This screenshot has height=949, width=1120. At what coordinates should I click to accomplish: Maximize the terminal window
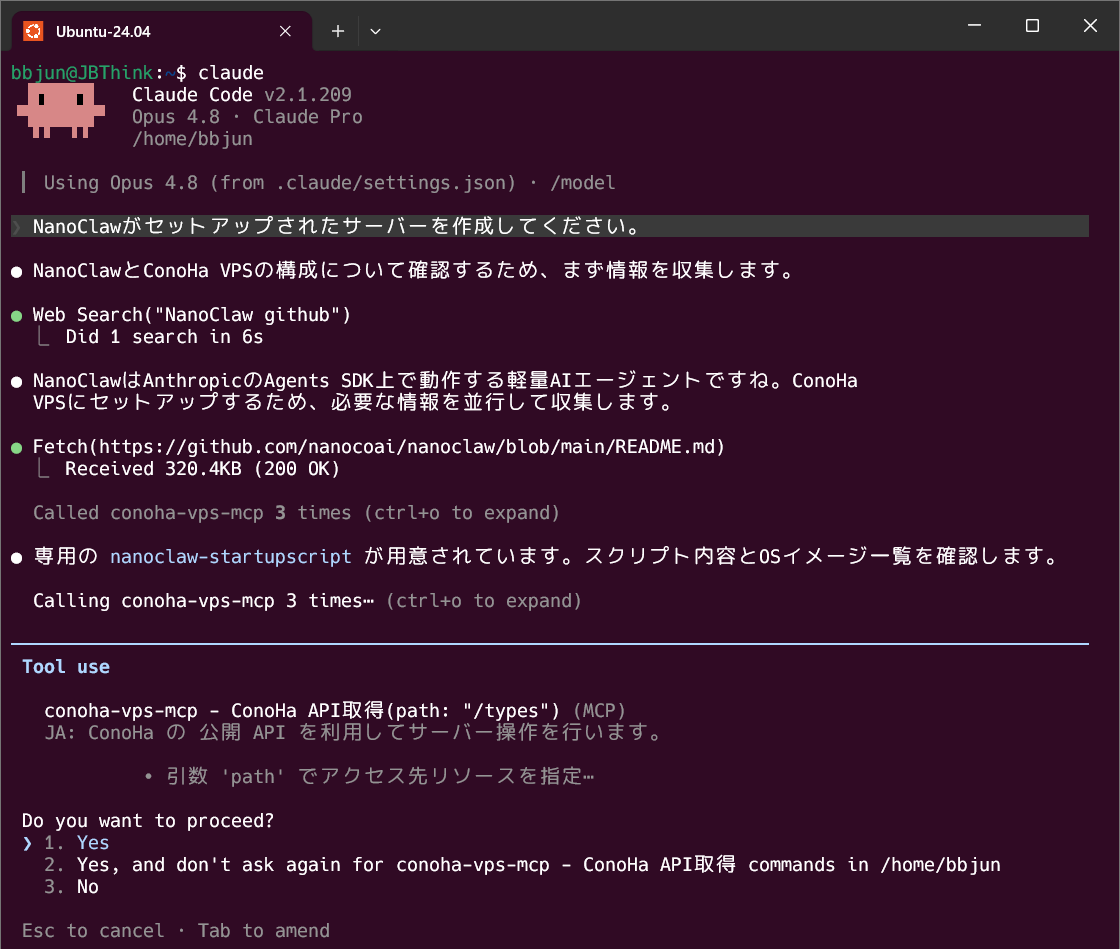pos(1032,26)
